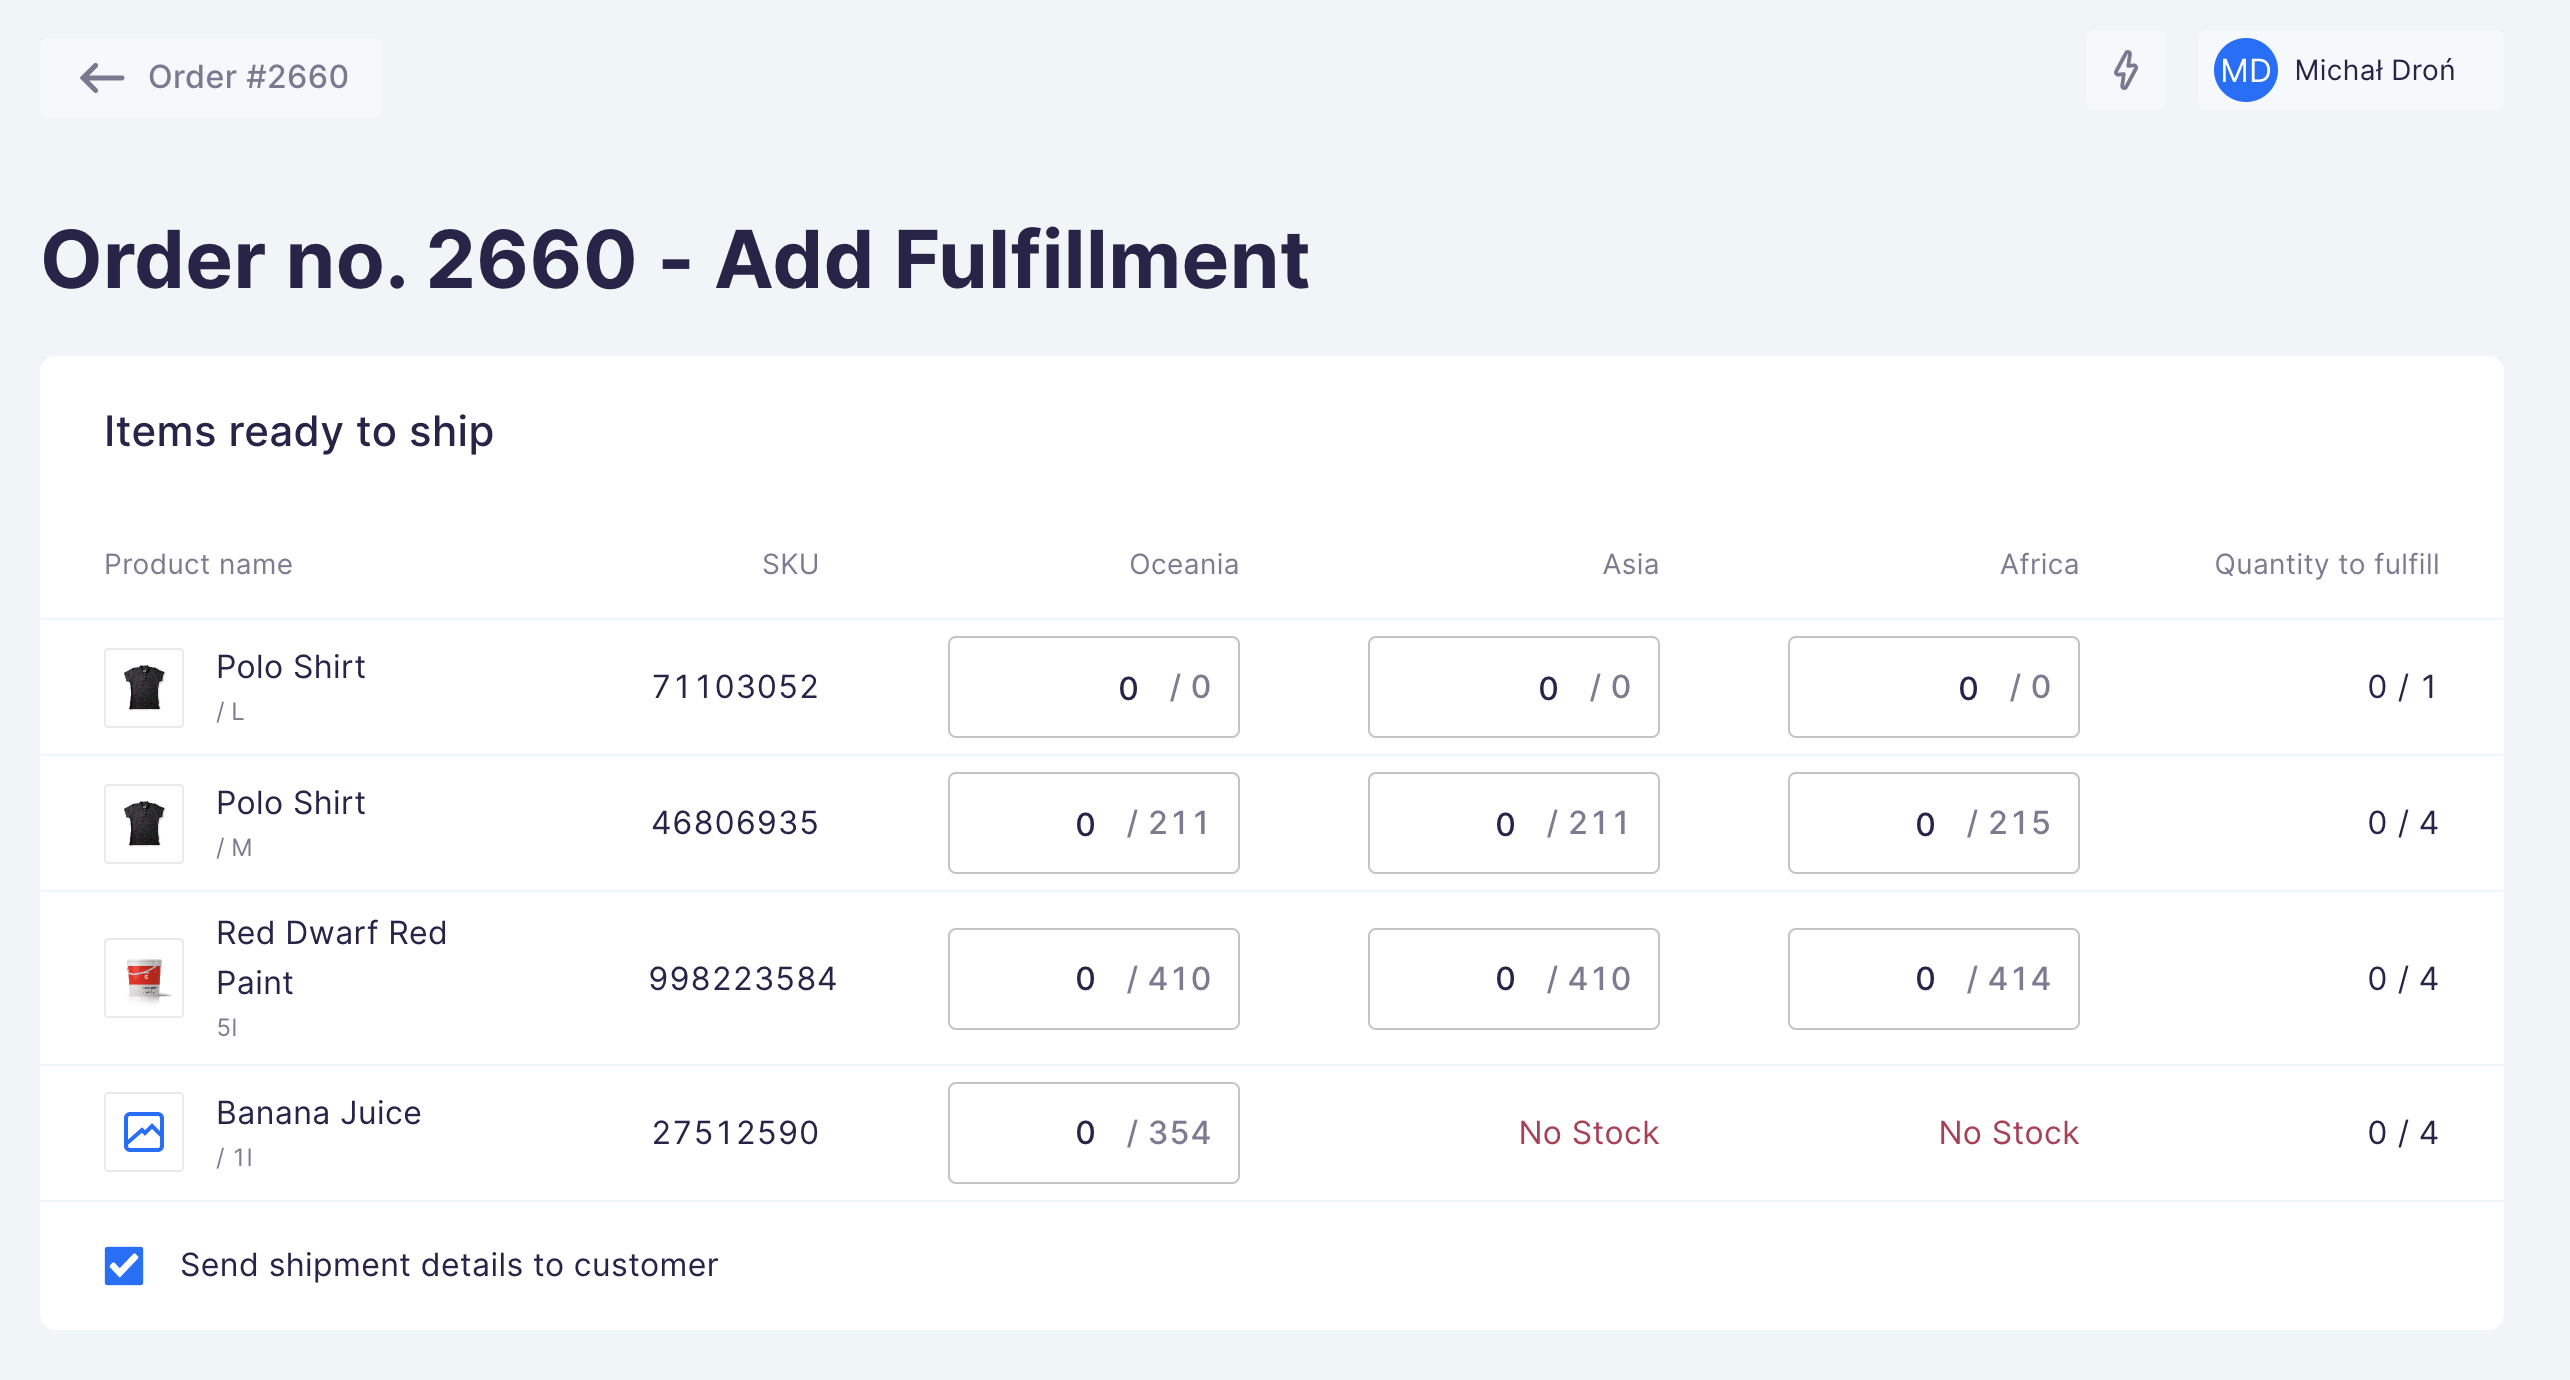
Task: Click Oceania quantity field for Banana Juice
Action: pyautogui.click(x=1093, y=1132)
